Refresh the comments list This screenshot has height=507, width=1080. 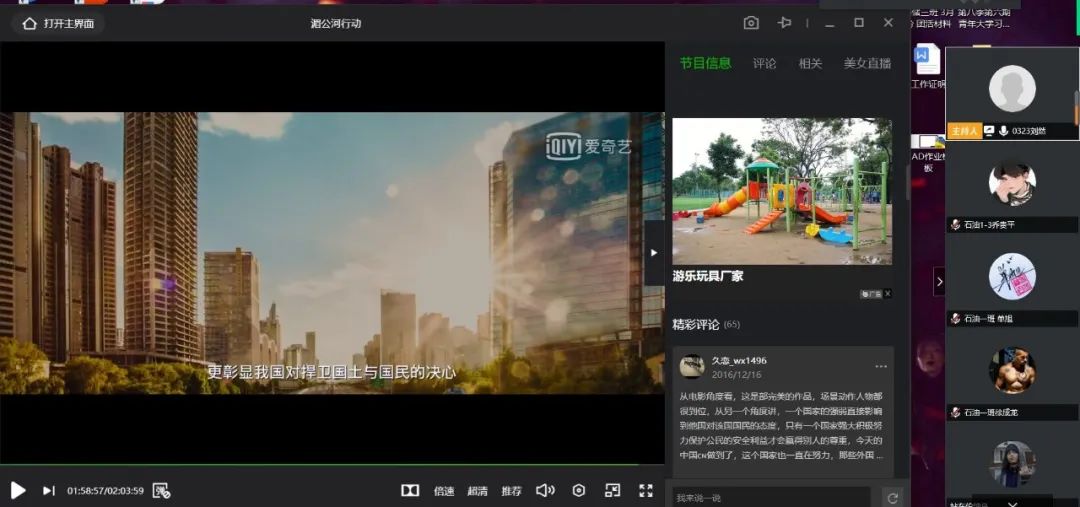[892, 497]
